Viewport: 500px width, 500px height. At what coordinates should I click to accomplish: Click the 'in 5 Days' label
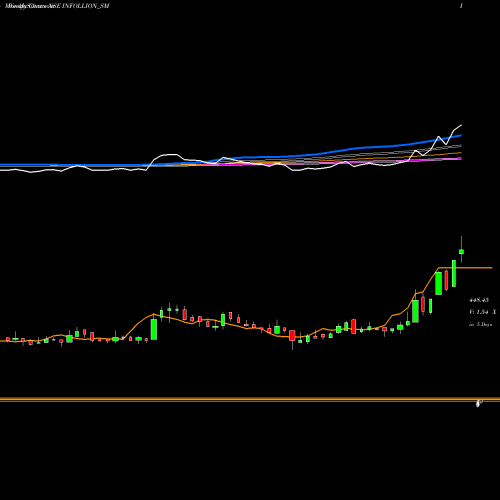[480, 324]
